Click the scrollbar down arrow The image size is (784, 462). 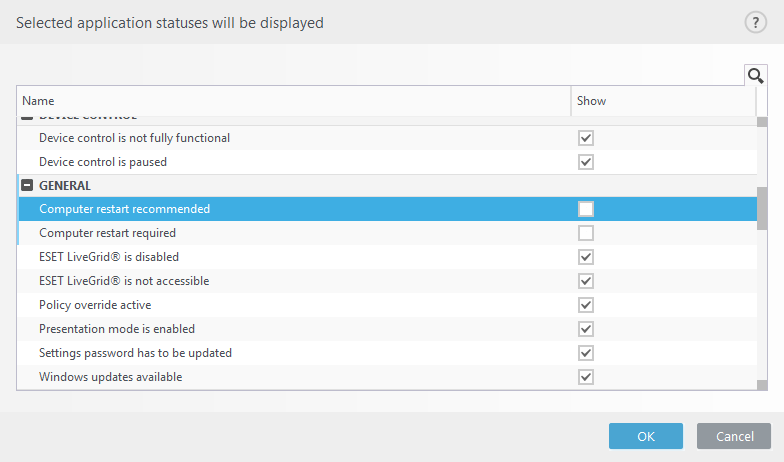pyautogui.click(x=762, y=385)
